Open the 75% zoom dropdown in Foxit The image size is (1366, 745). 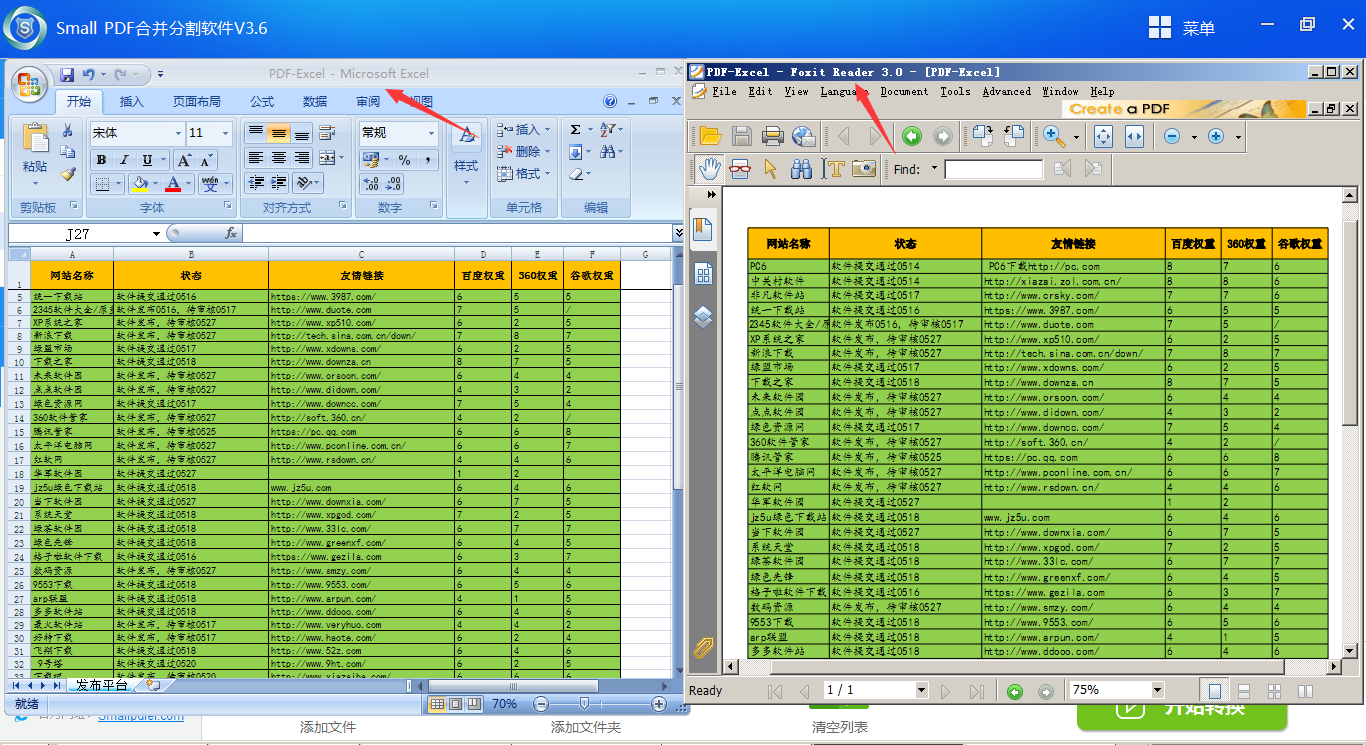(1157, 690)
